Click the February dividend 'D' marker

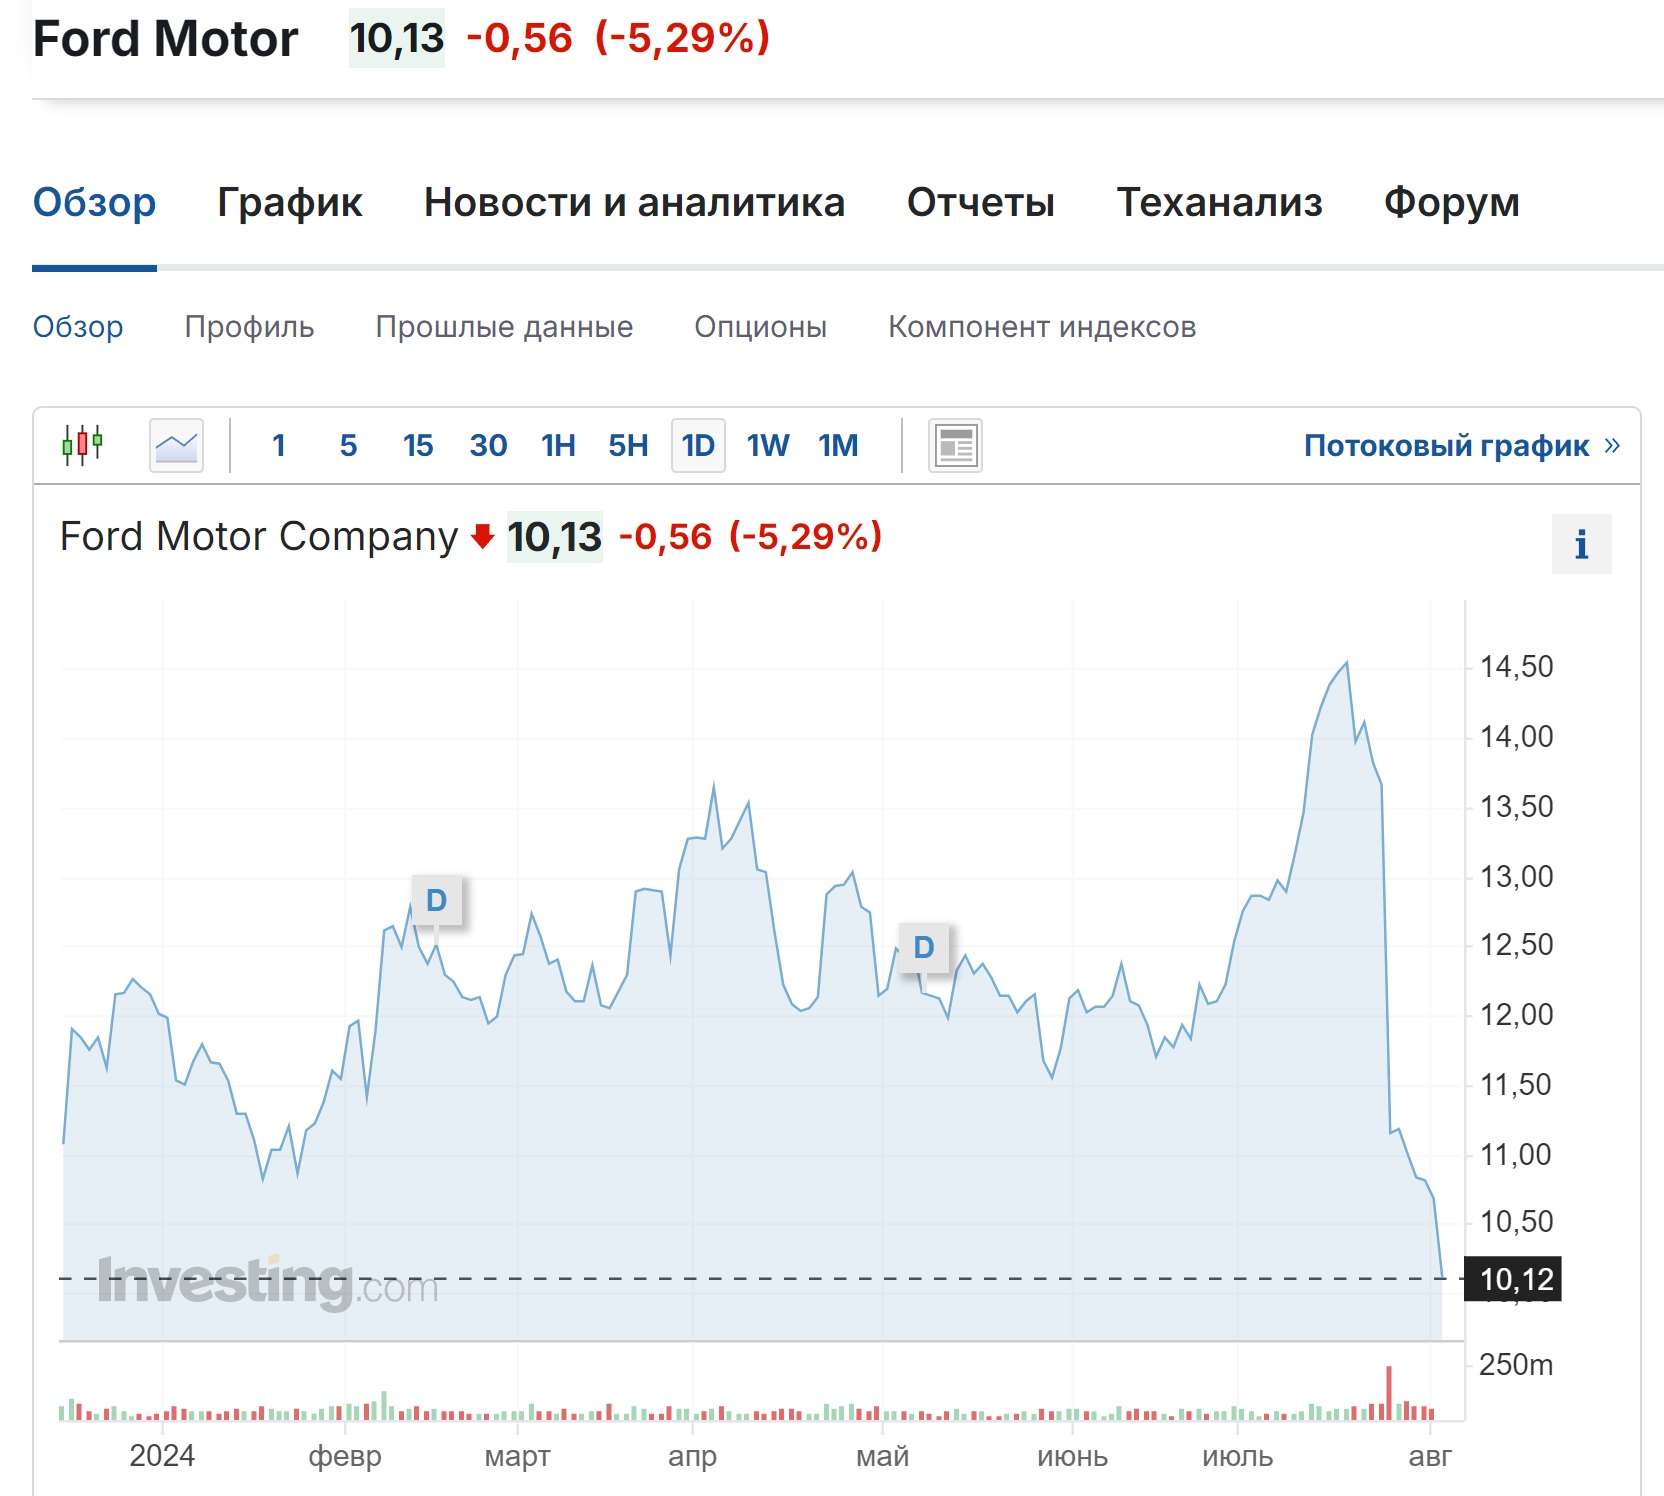pos(436,900)
